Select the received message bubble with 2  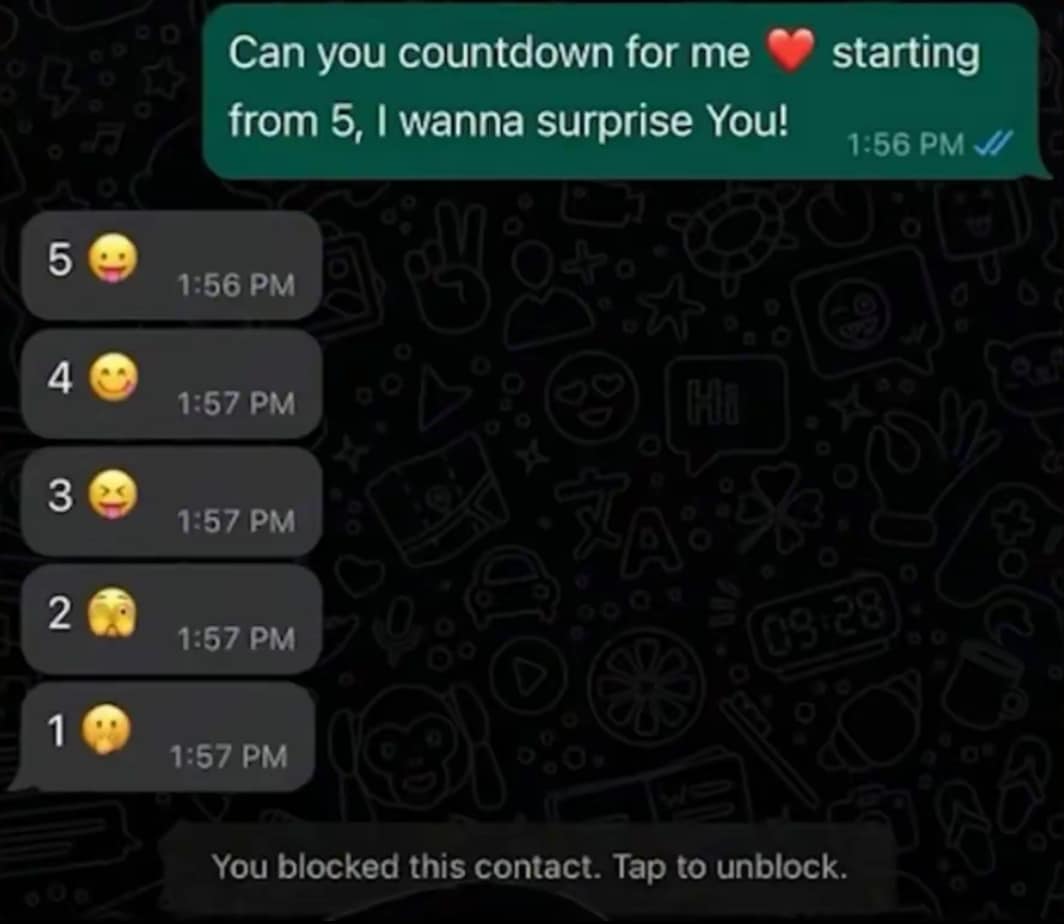tap(171, 619)
